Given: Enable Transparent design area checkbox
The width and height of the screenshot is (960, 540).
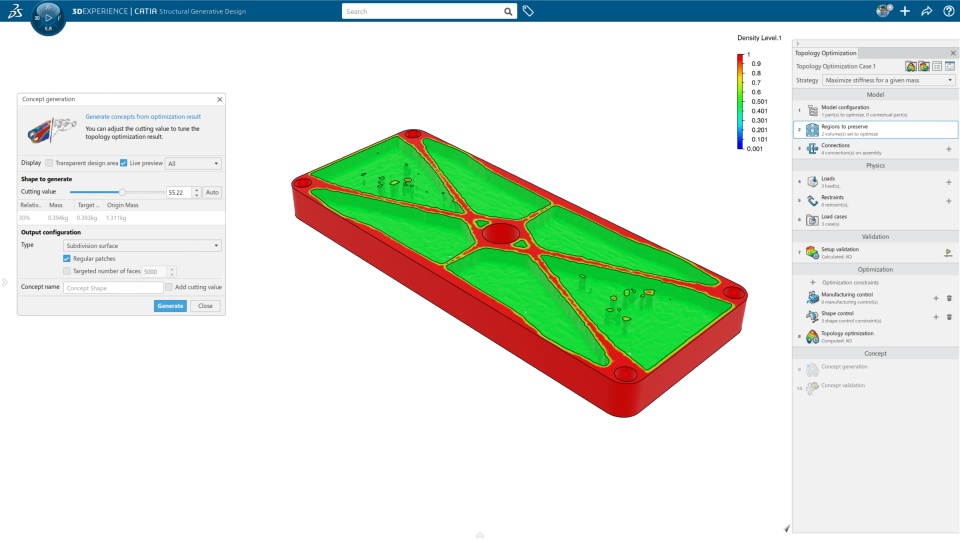Looking at the screenshot, I should pos(50,163).
